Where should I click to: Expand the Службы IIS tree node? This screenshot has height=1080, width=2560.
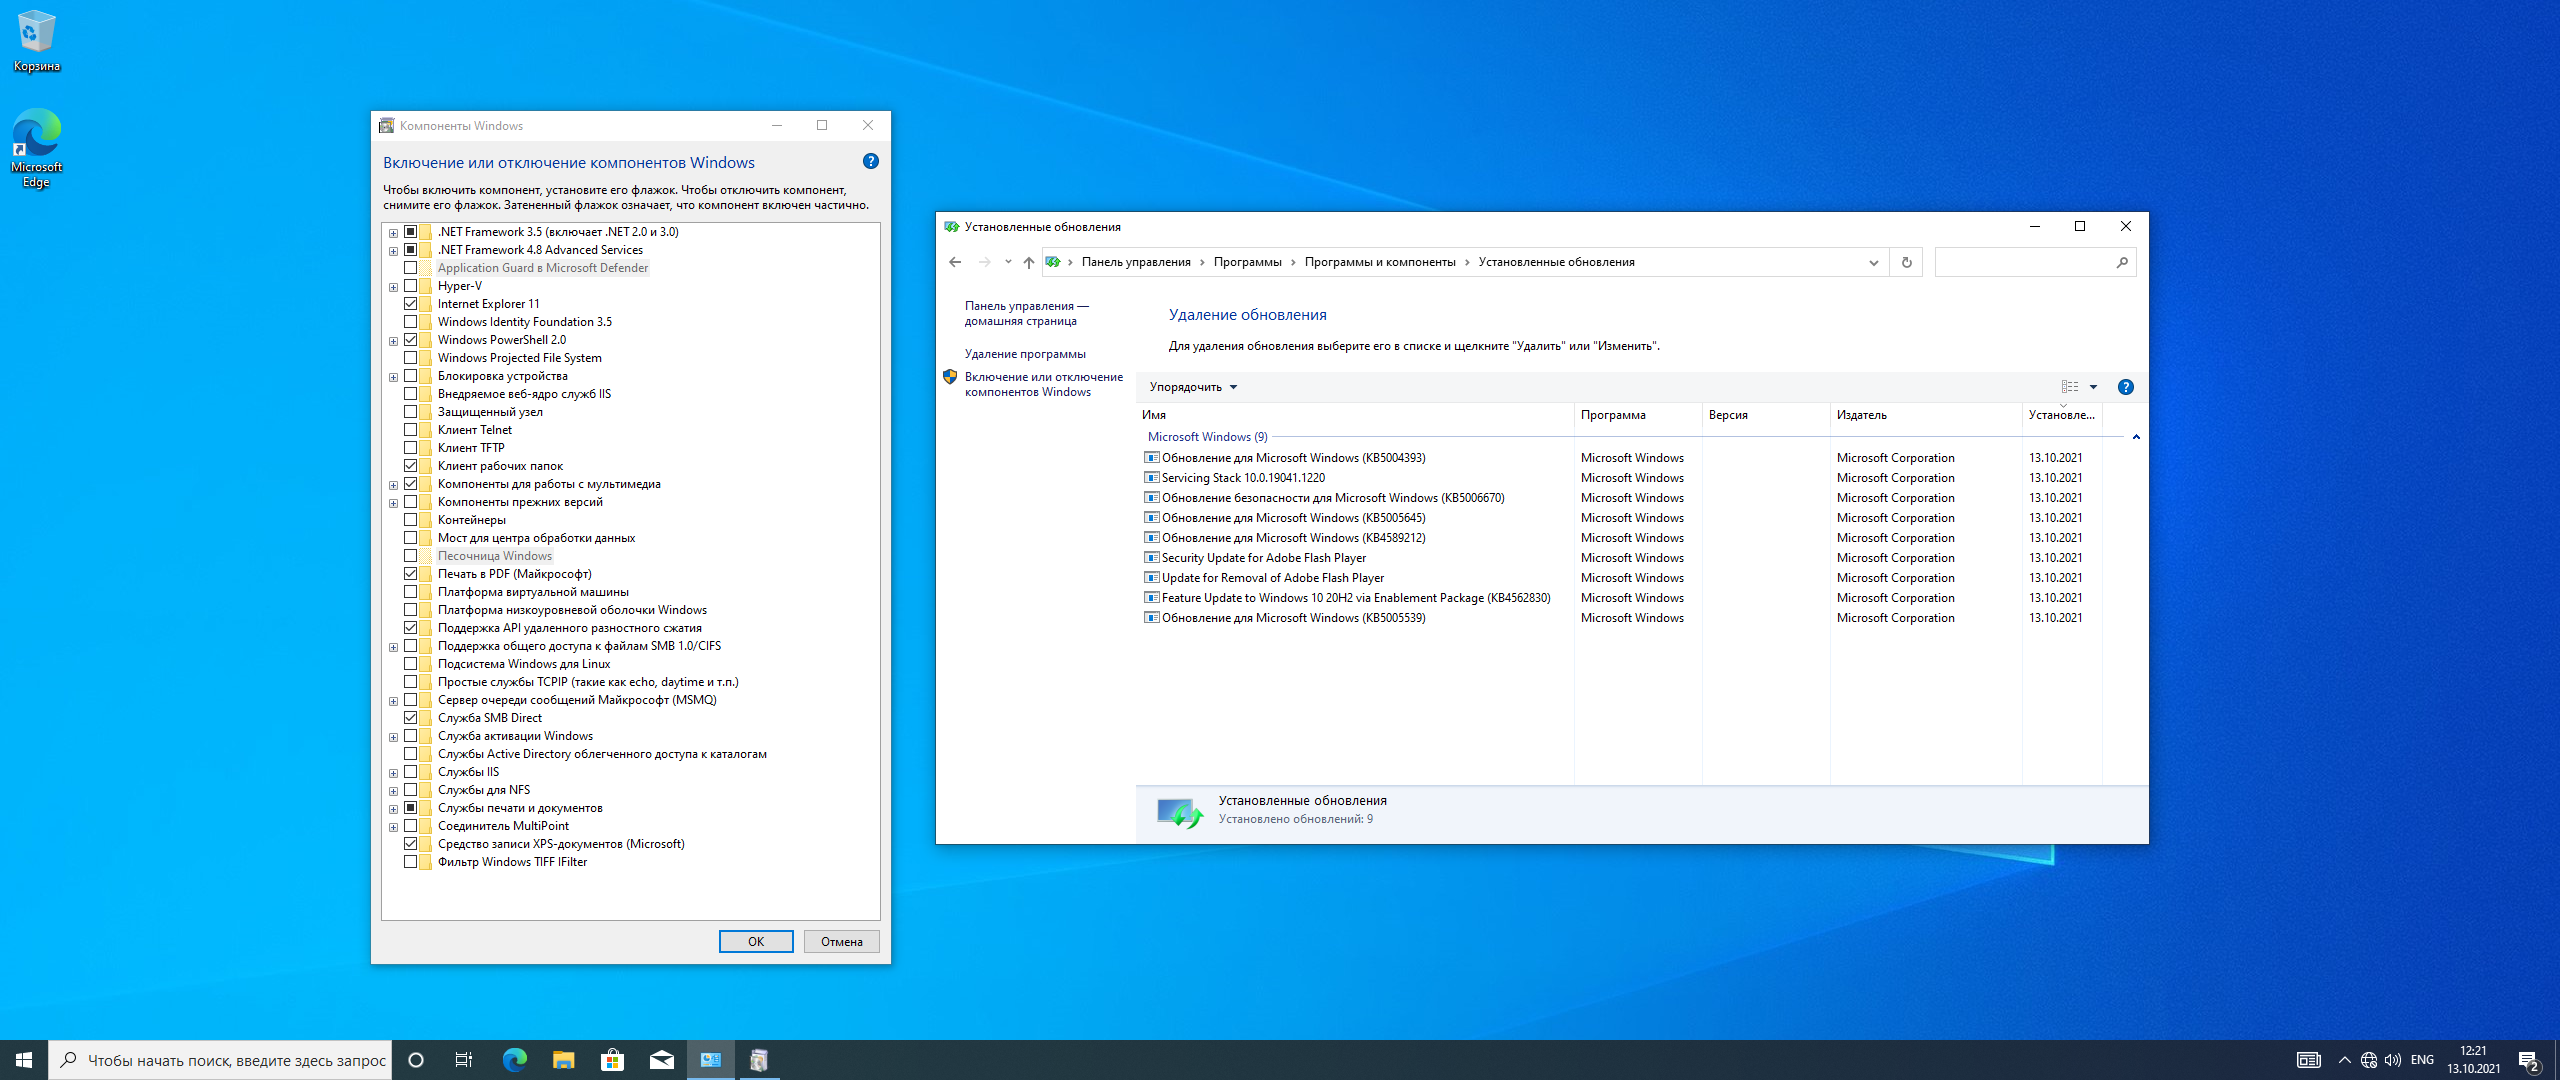tap(393, 773)
